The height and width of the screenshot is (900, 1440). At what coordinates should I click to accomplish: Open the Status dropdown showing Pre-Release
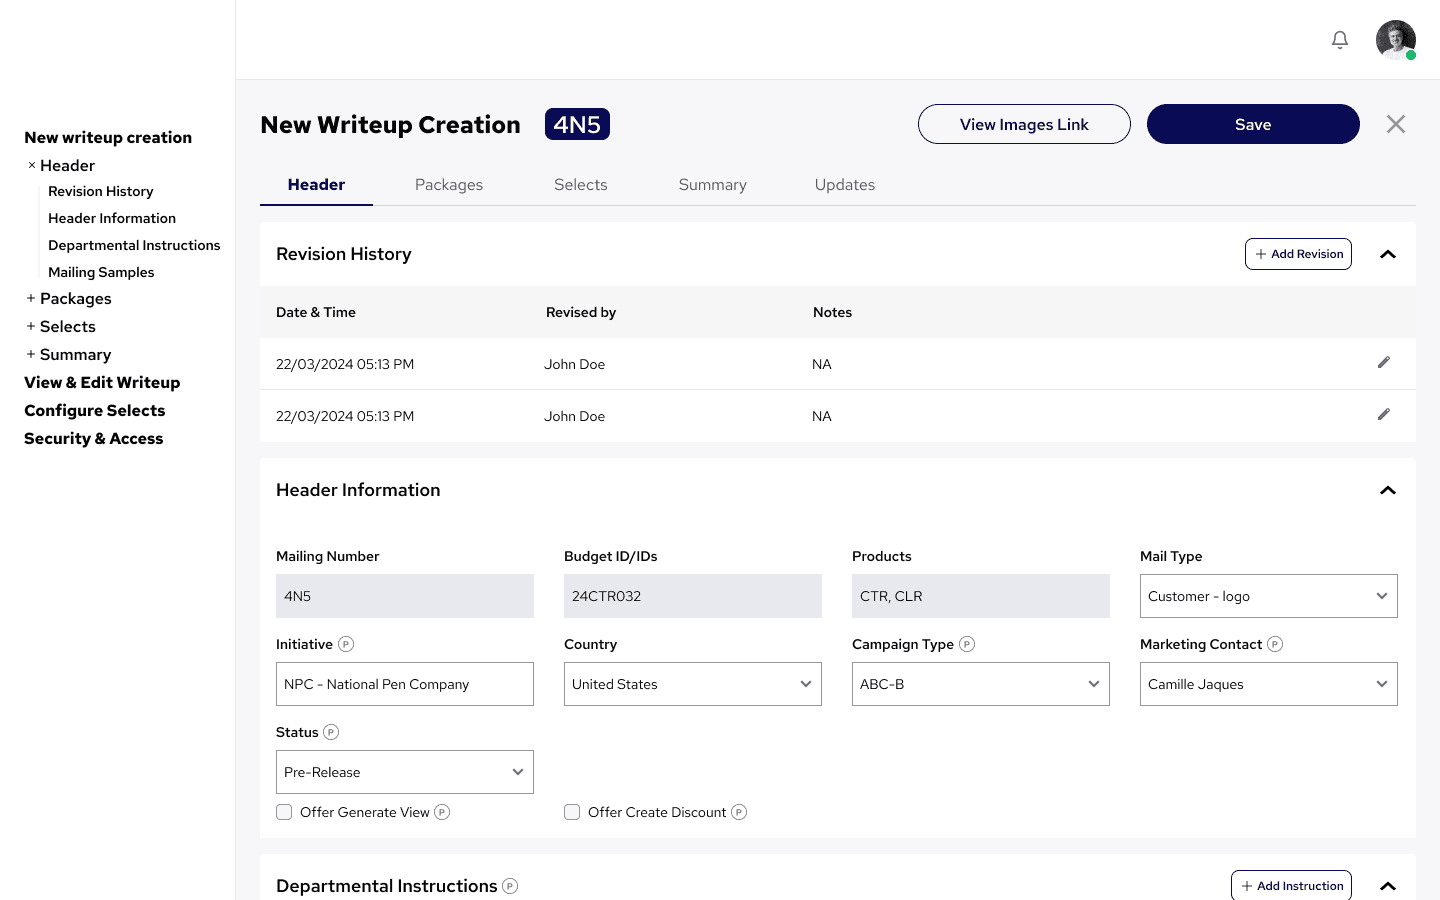(x=404, y=772)
